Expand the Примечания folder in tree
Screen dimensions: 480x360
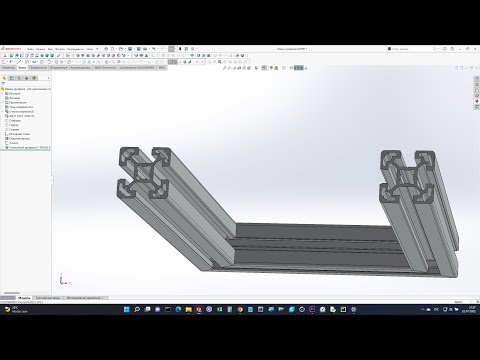3,102
